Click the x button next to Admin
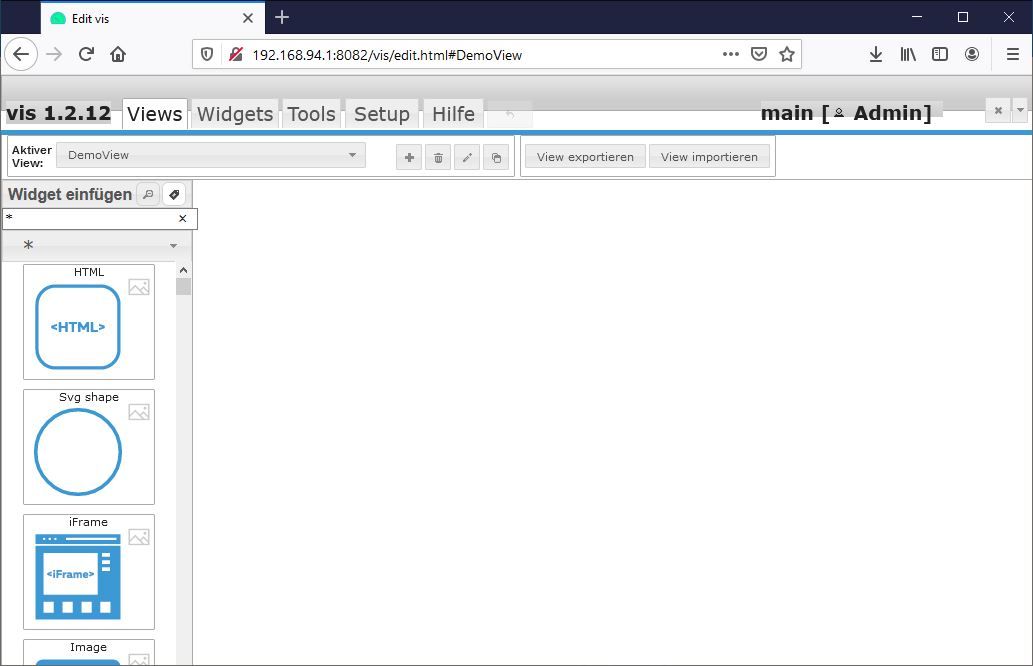 (x=998, y=110)
